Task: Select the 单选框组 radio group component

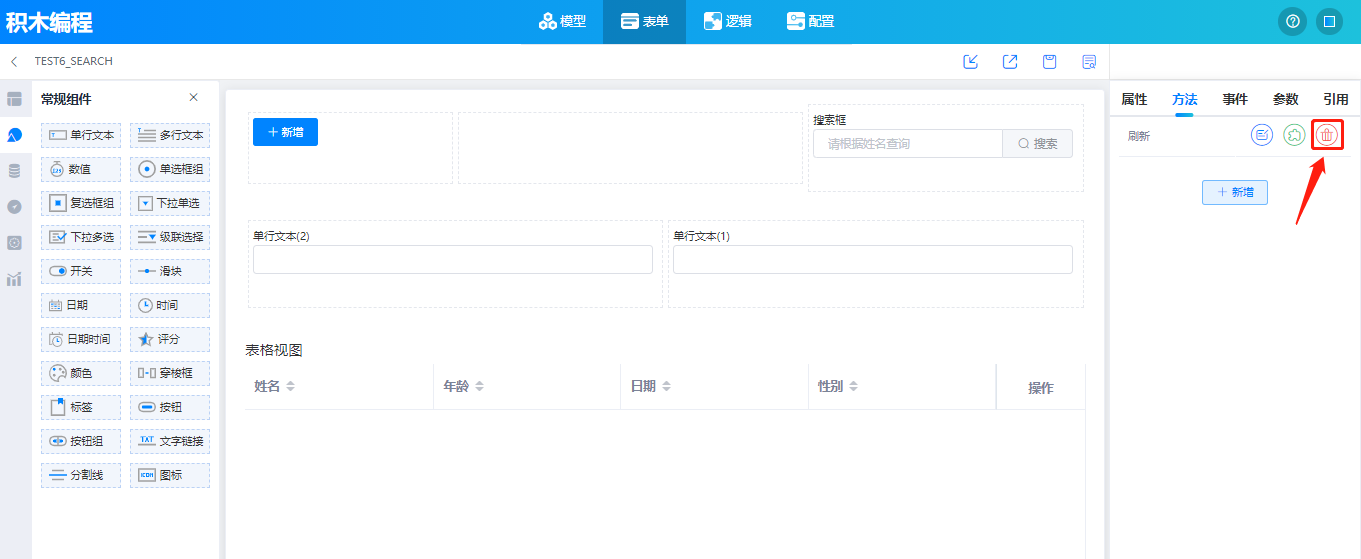Action: (x=170, y=169)
